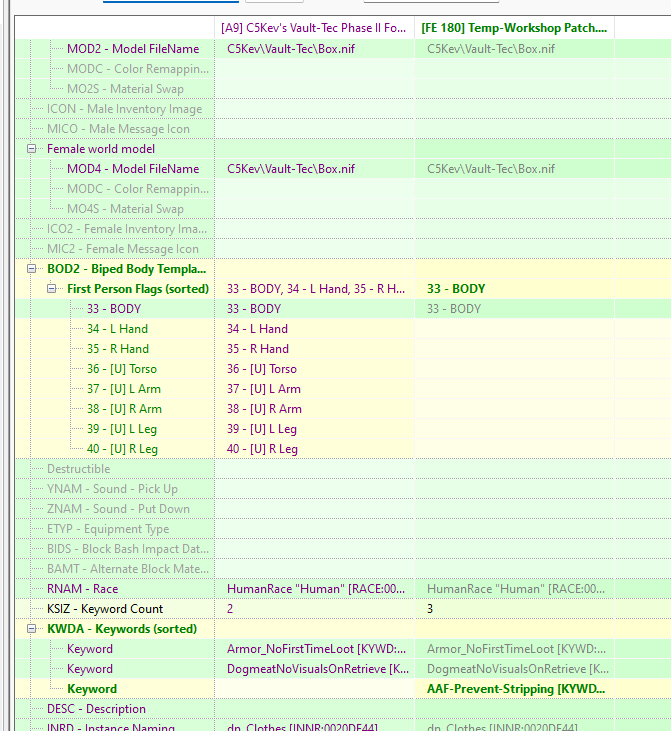
Task: Select the C5Kev's Vault-Tec Phase II column header
Action: 314,28
